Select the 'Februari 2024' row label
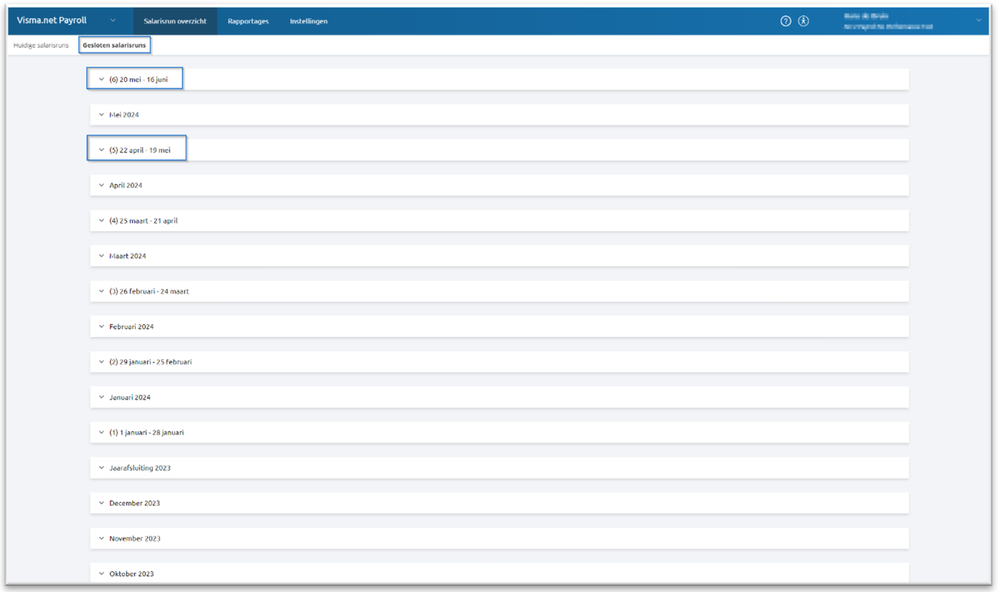Viewport: 999px width, 592px height. click(131, 327)
